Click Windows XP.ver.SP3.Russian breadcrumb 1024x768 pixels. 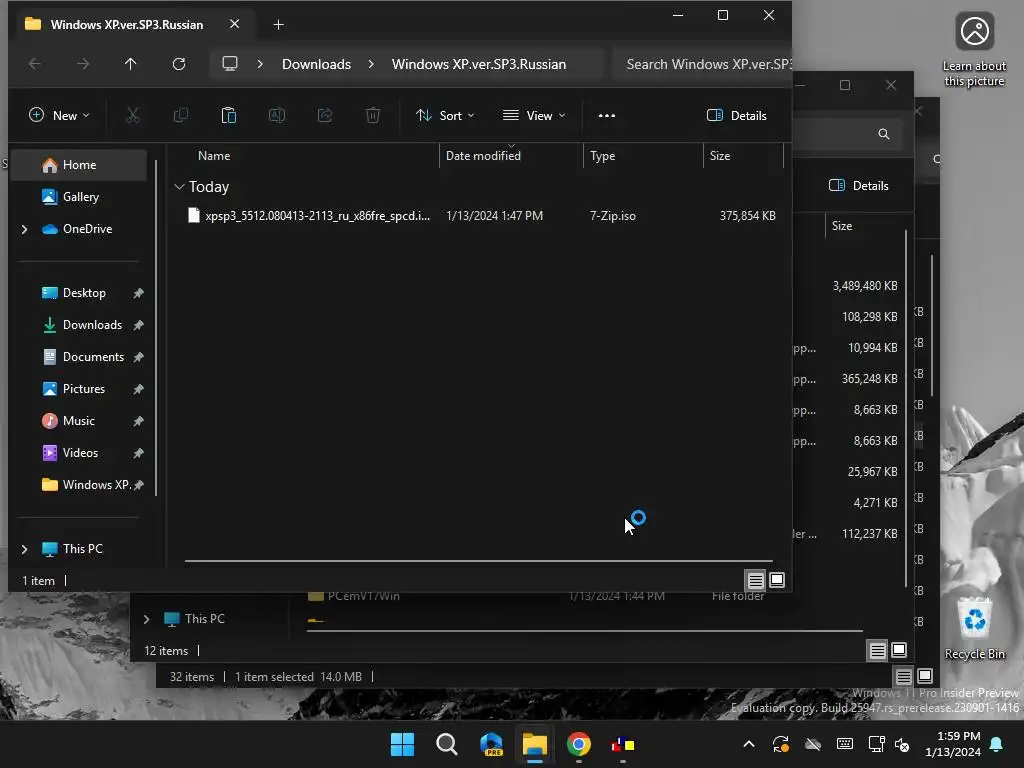point(479,64)
